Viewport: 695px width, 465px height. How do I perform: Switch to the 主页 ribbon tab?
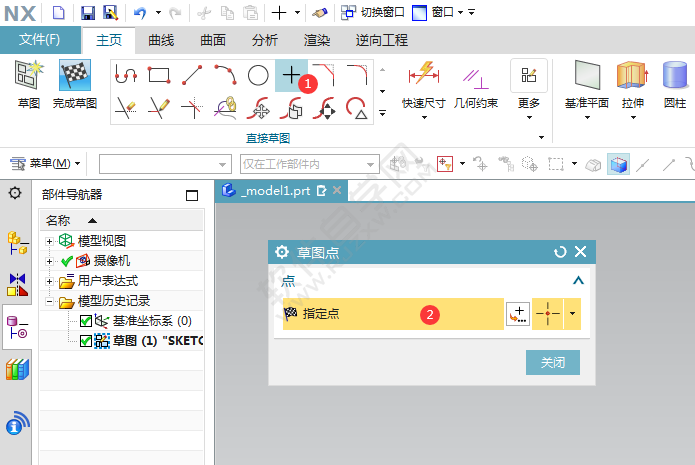[109, 40]
